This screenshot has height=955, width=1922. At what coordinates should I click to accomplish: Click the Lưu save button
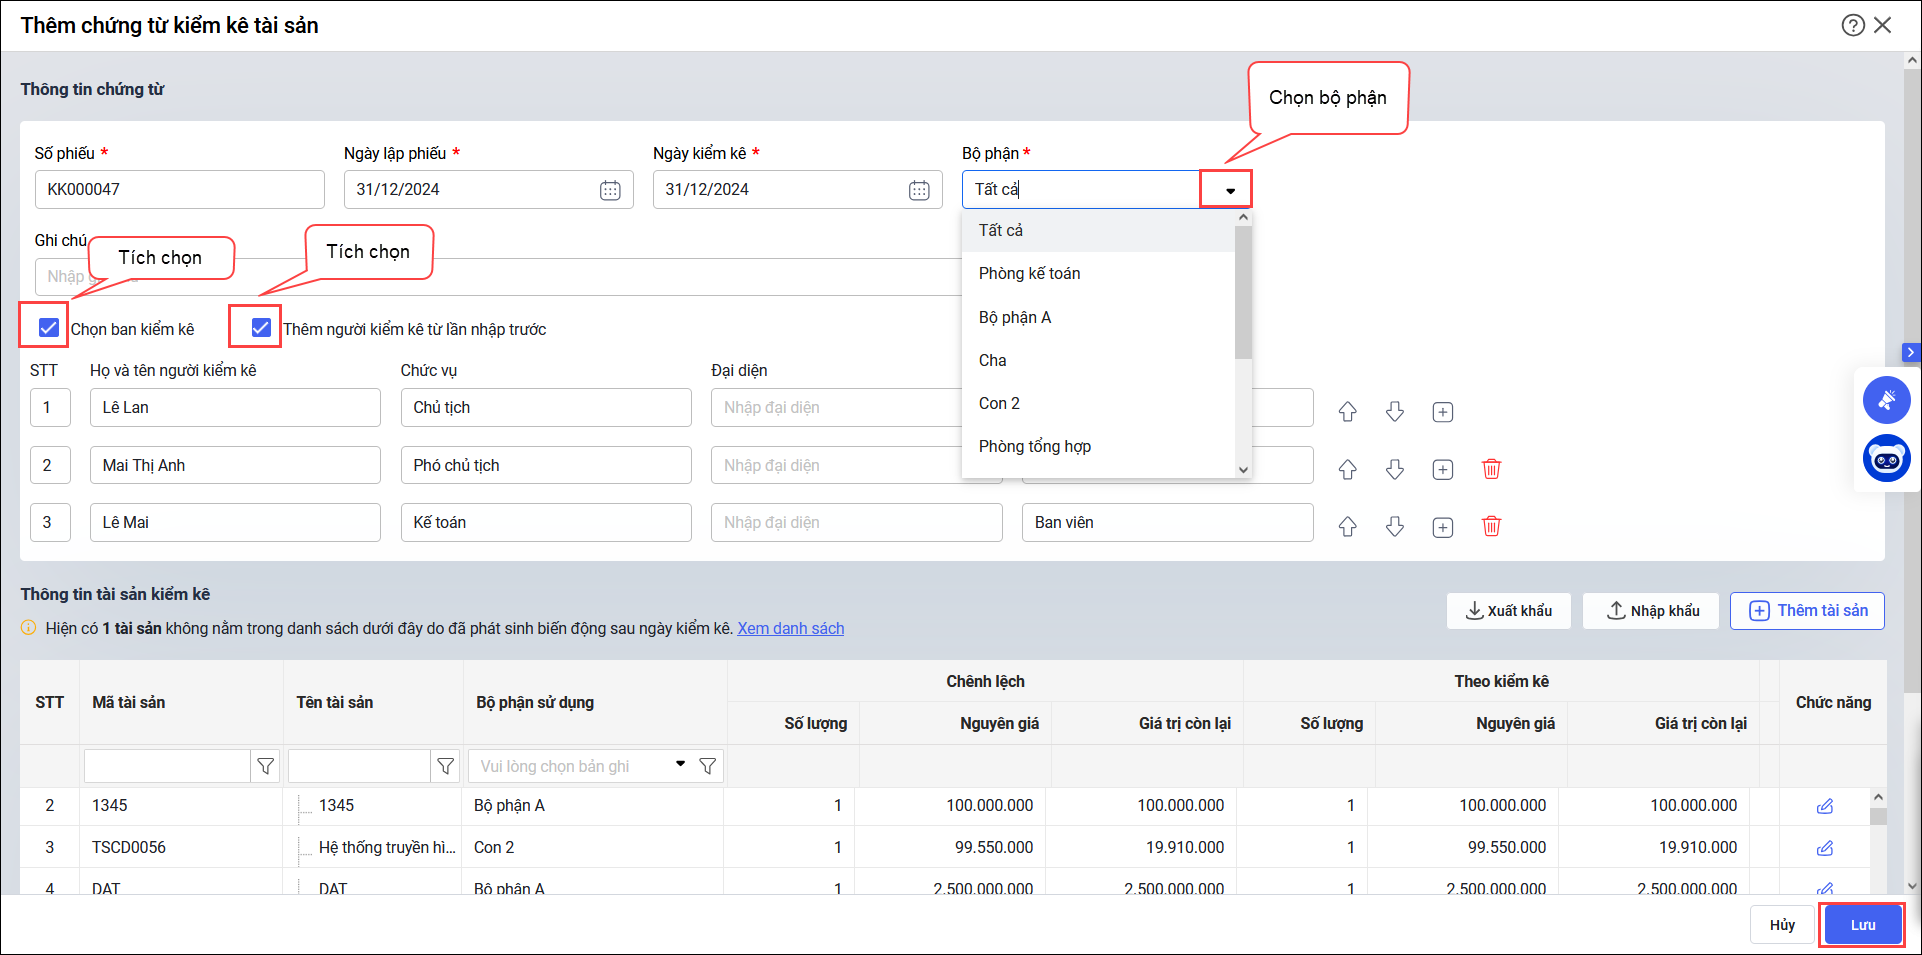(1862, 925)
